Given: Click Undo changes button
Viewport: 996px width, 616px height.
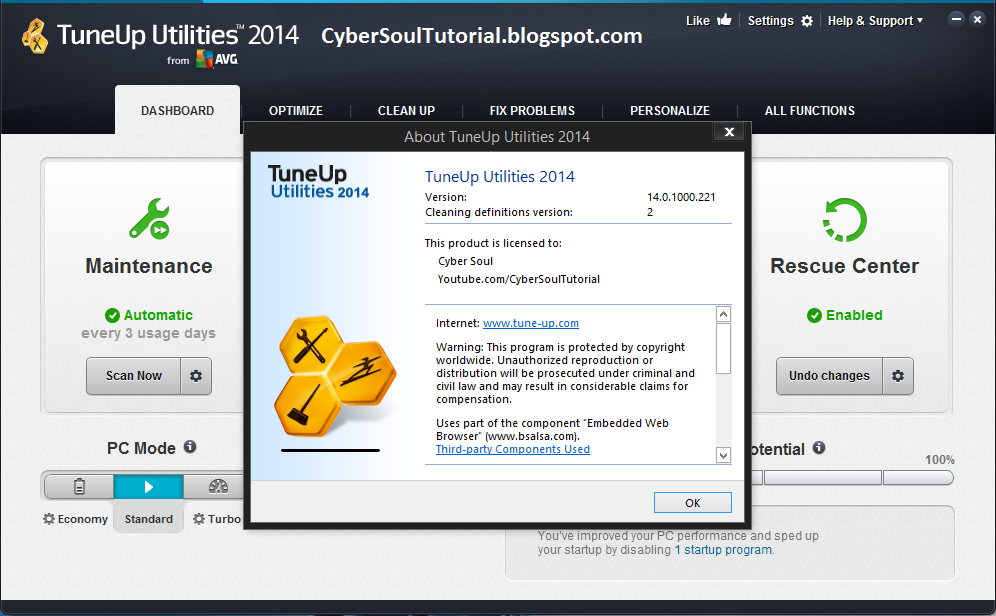Looking at the screenshot, I should (x=829, y=376).
